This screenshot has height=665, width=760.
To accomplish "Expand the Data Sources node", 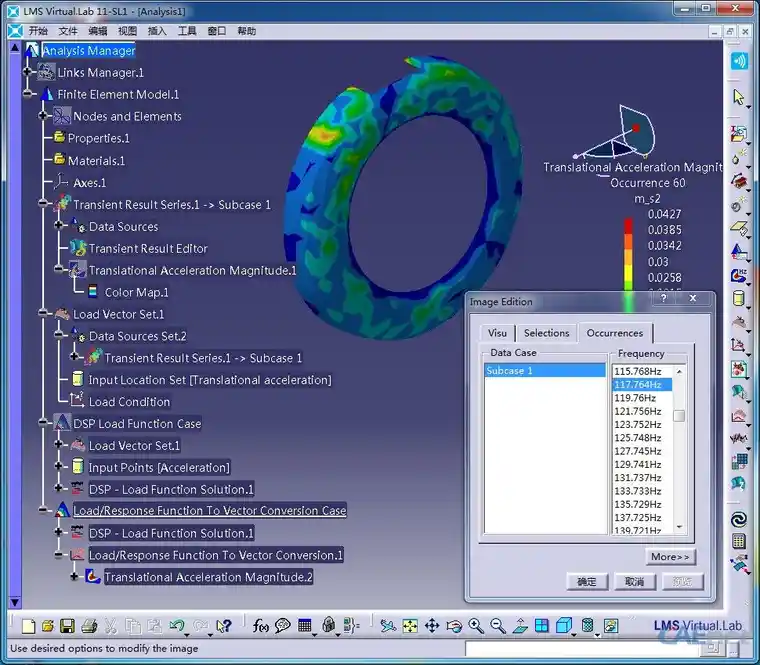I will click(x=59, y=225).
